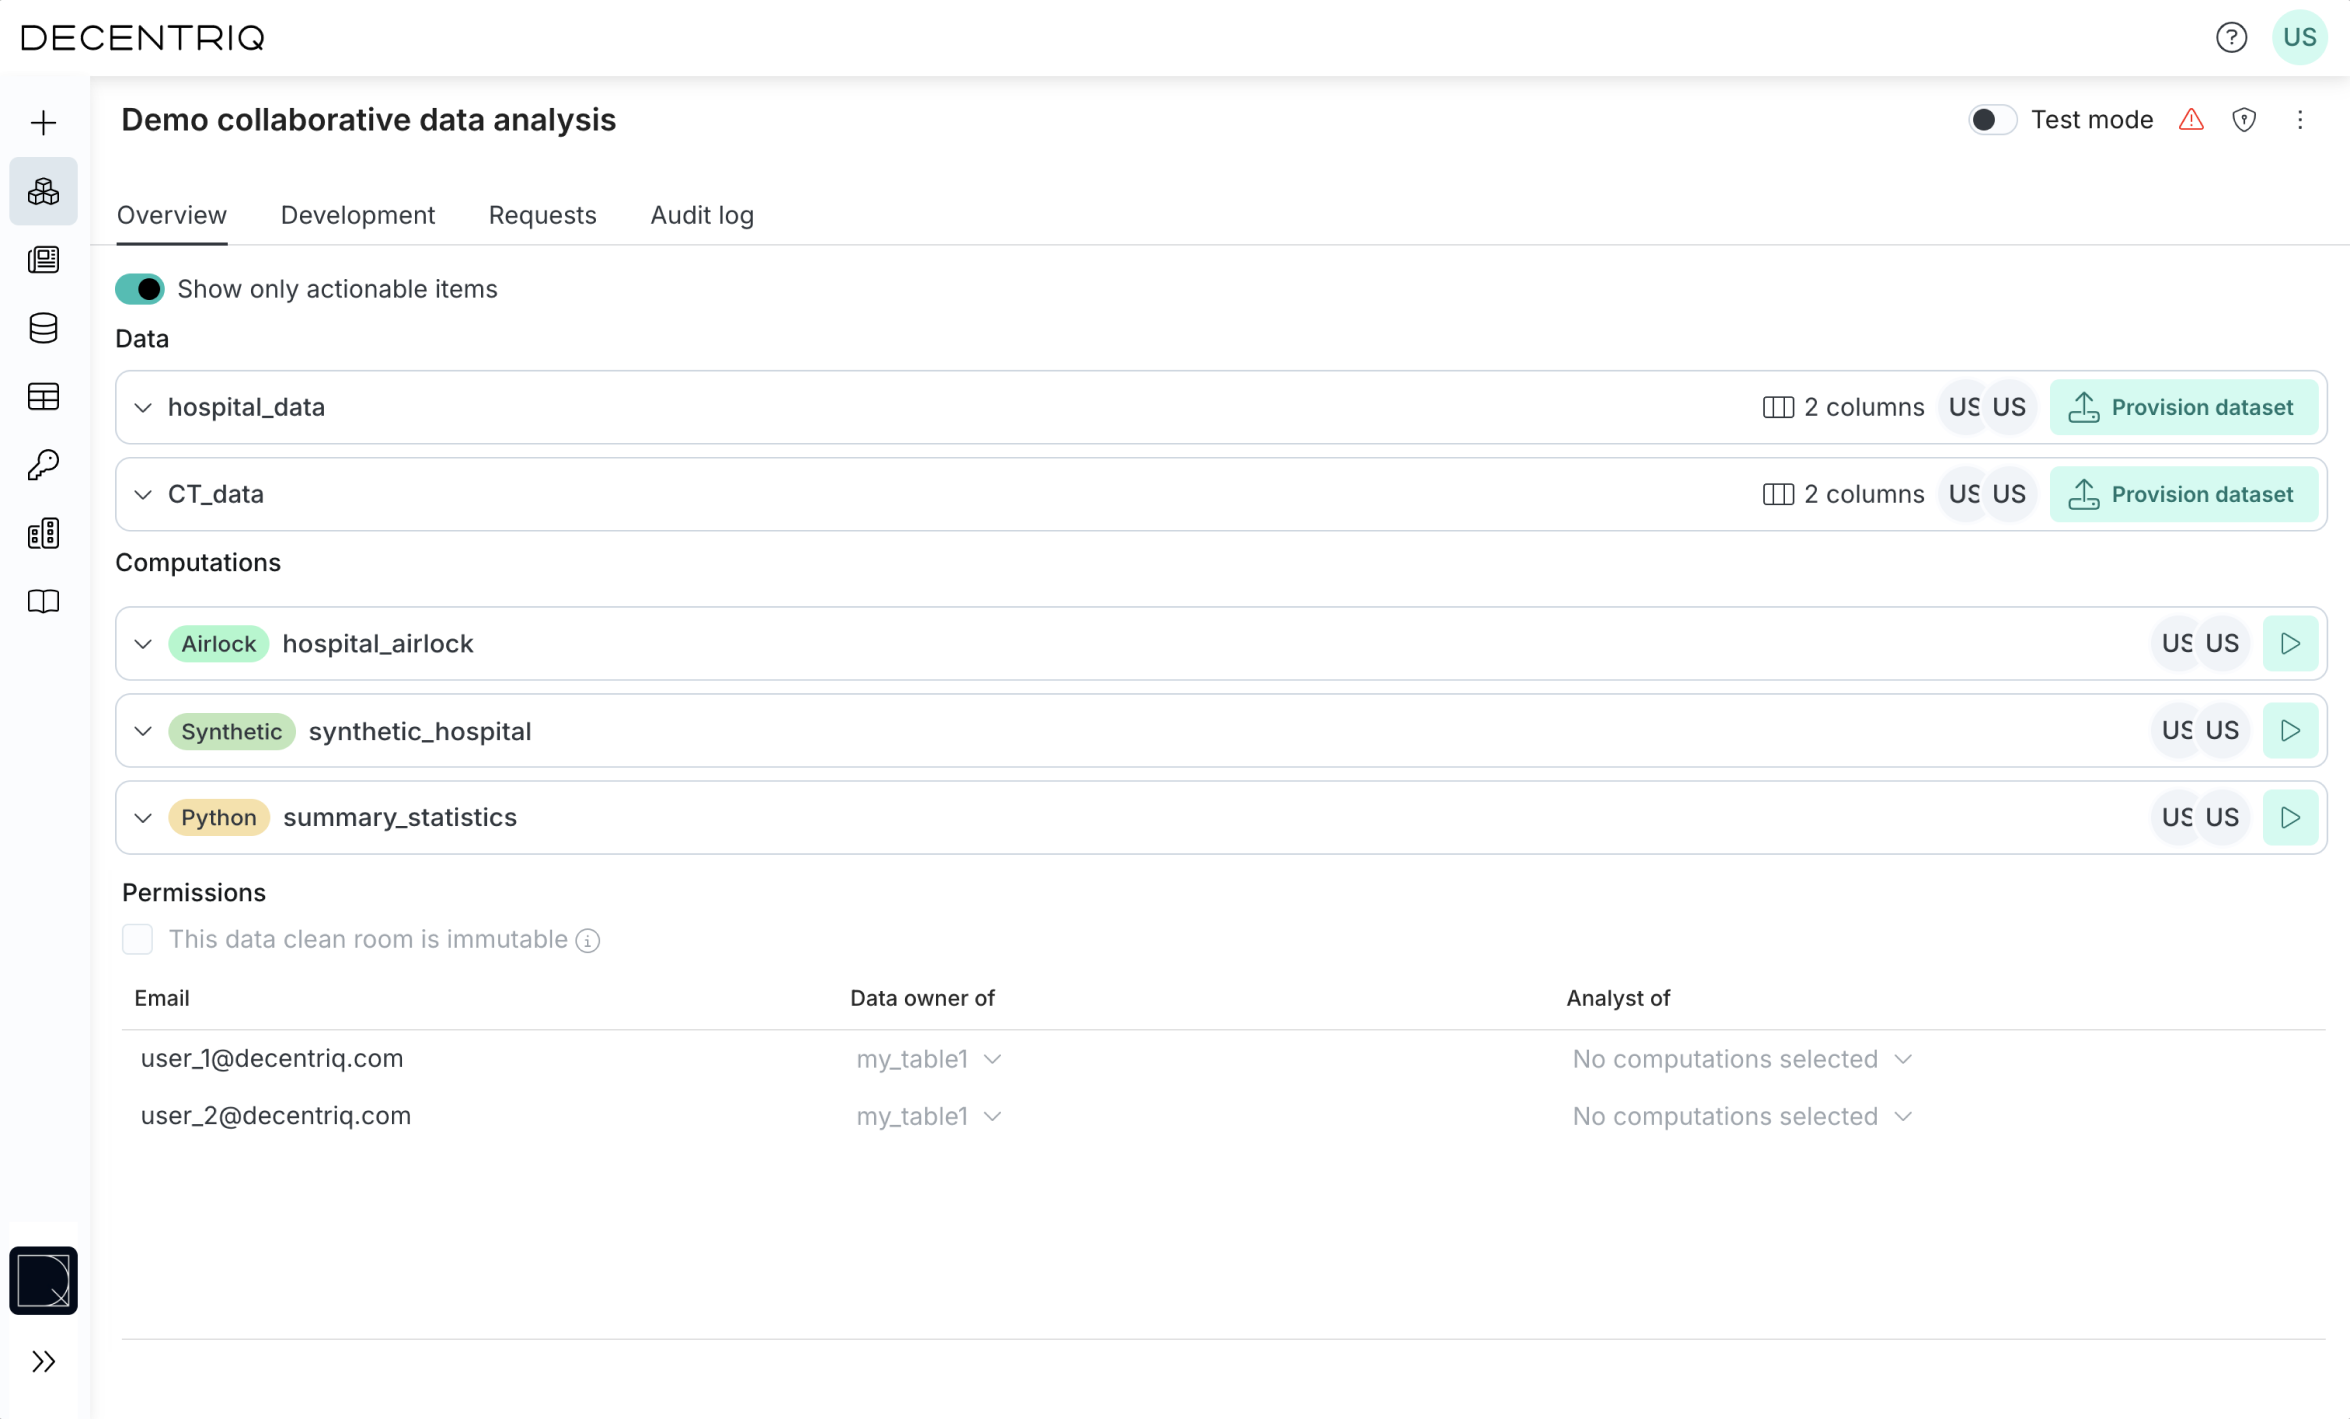Expand sidebar with double-chevron icon

[x=43, y=1361]
